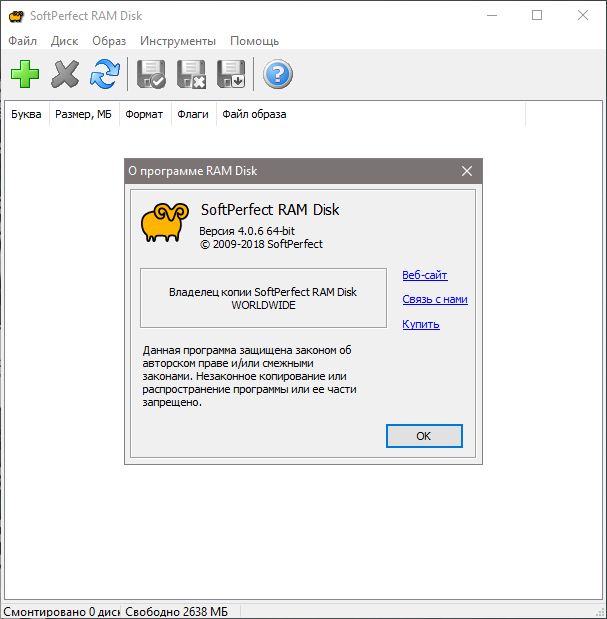The width and height of the screenshot is (607, 619).
Task: Click the floppy with down arrow icon
Action: (231, 74)
